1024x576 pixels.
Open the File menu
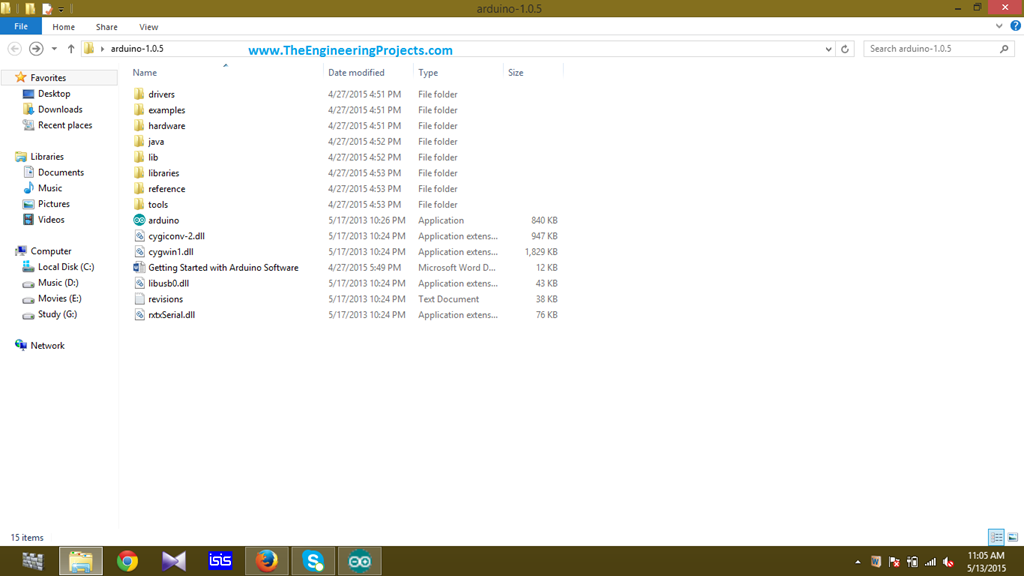pyautogui.click(x=20, y=27)
